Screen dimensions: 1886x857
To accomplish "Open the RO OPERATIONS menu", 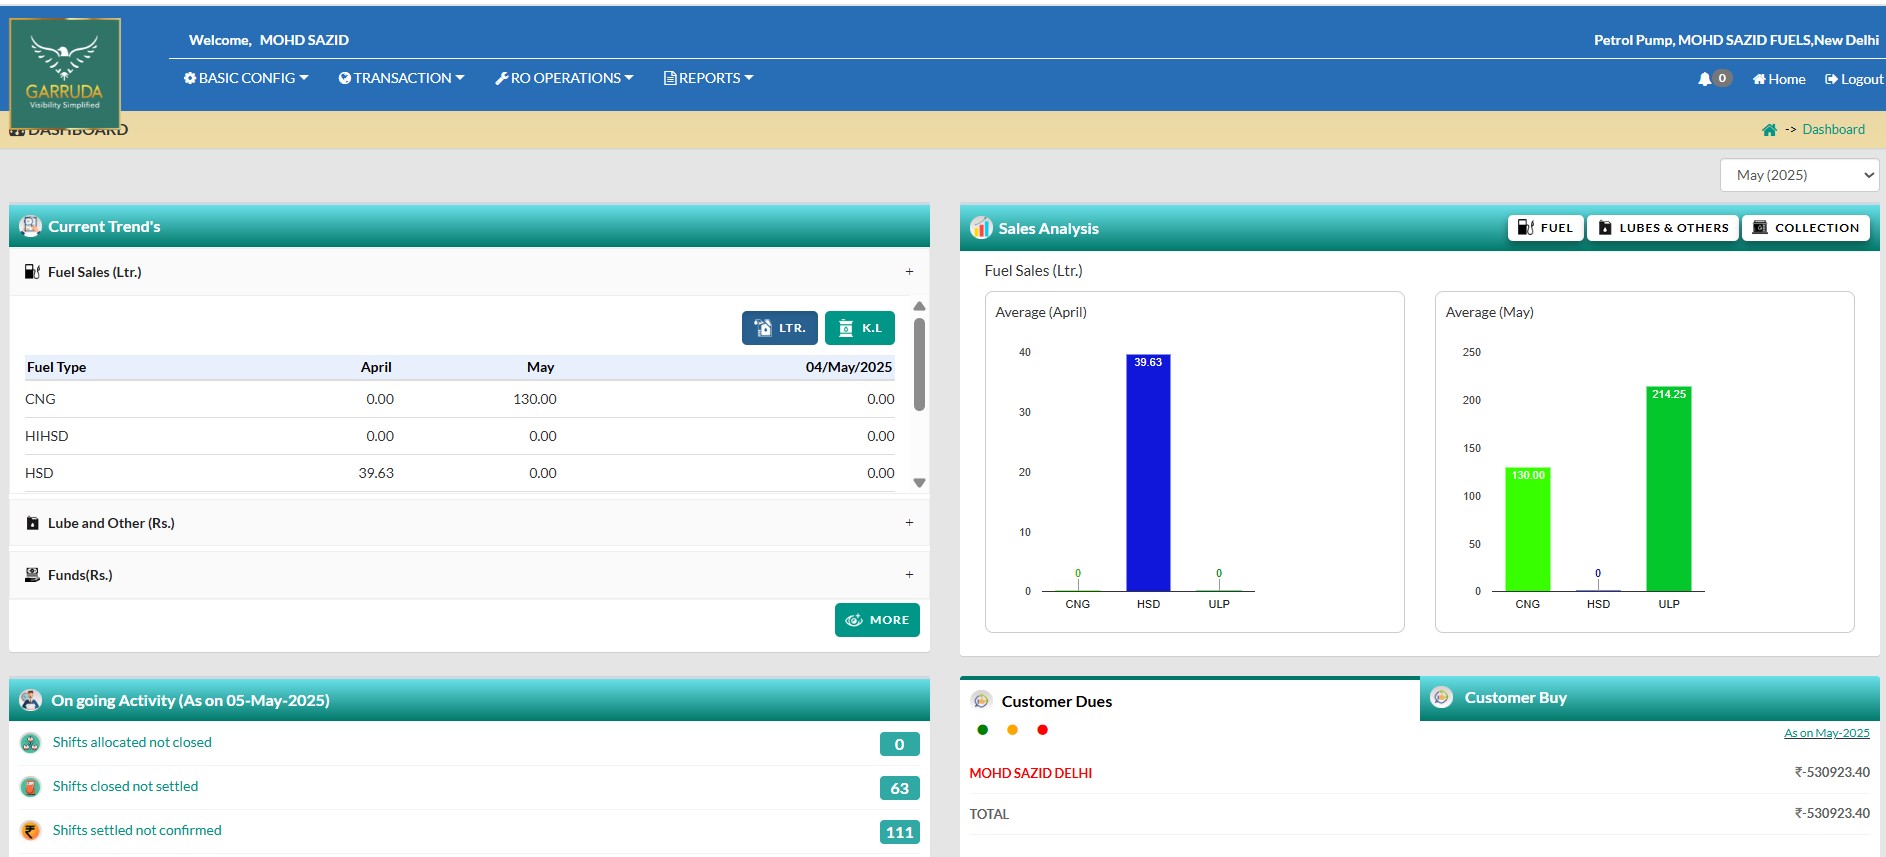I will tap(564, 78).
